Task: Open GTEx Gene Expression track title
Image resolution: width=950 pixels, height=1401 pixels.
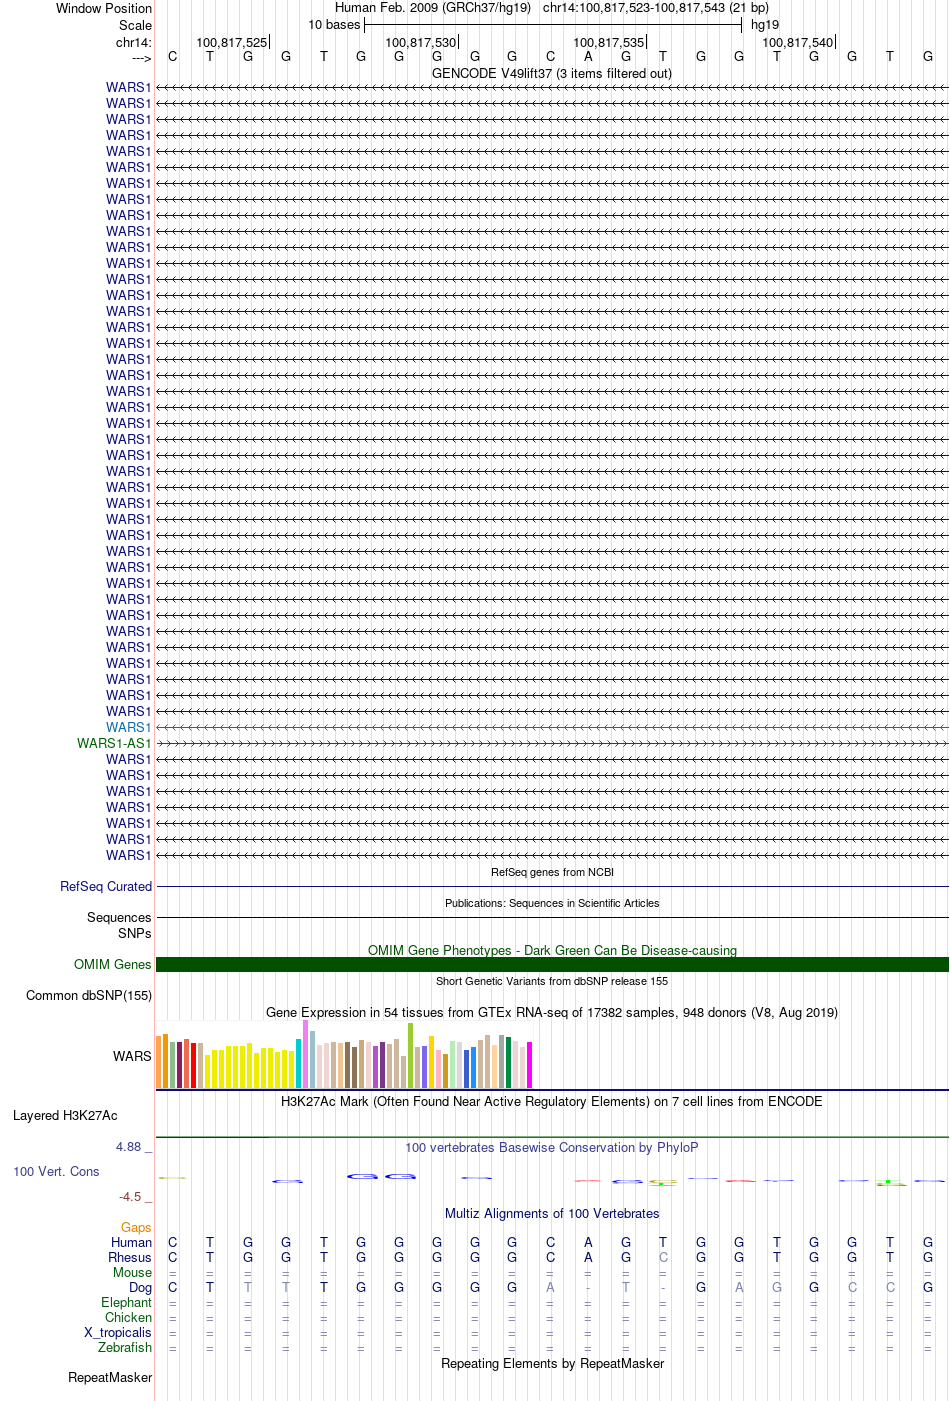Action: [552, 1012]
